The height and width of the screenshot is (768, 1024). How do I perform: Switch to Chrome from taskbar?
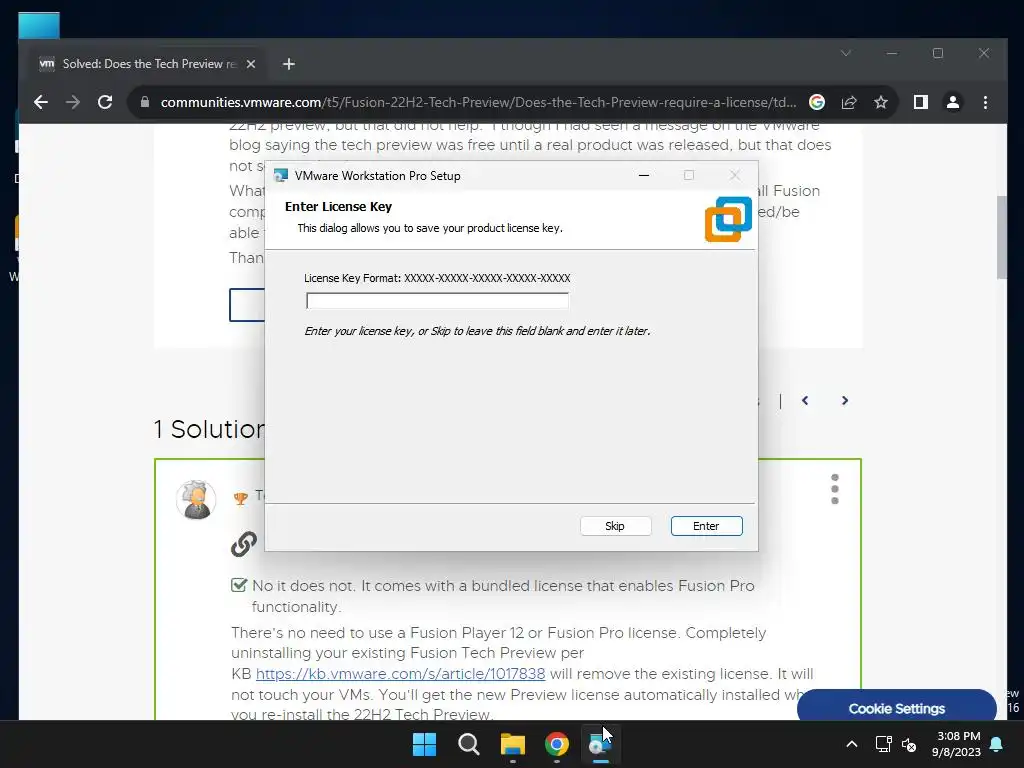click(x=556, y=744)
